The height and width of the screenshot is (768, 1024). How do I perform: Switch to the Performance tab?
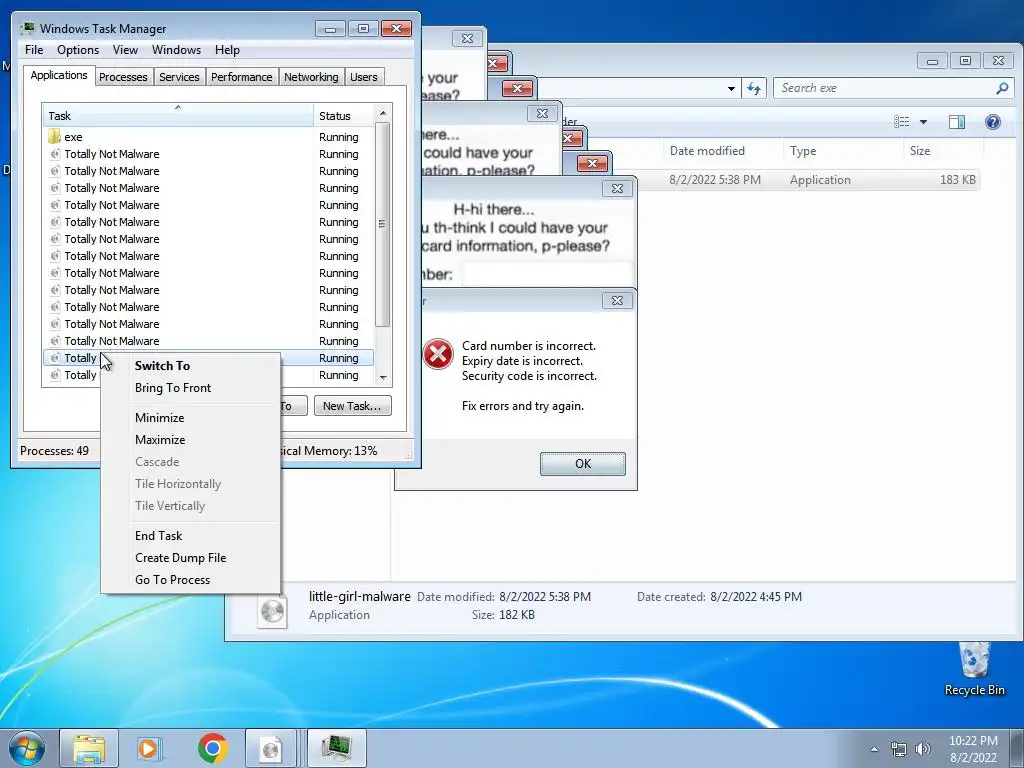click(241, 77)
